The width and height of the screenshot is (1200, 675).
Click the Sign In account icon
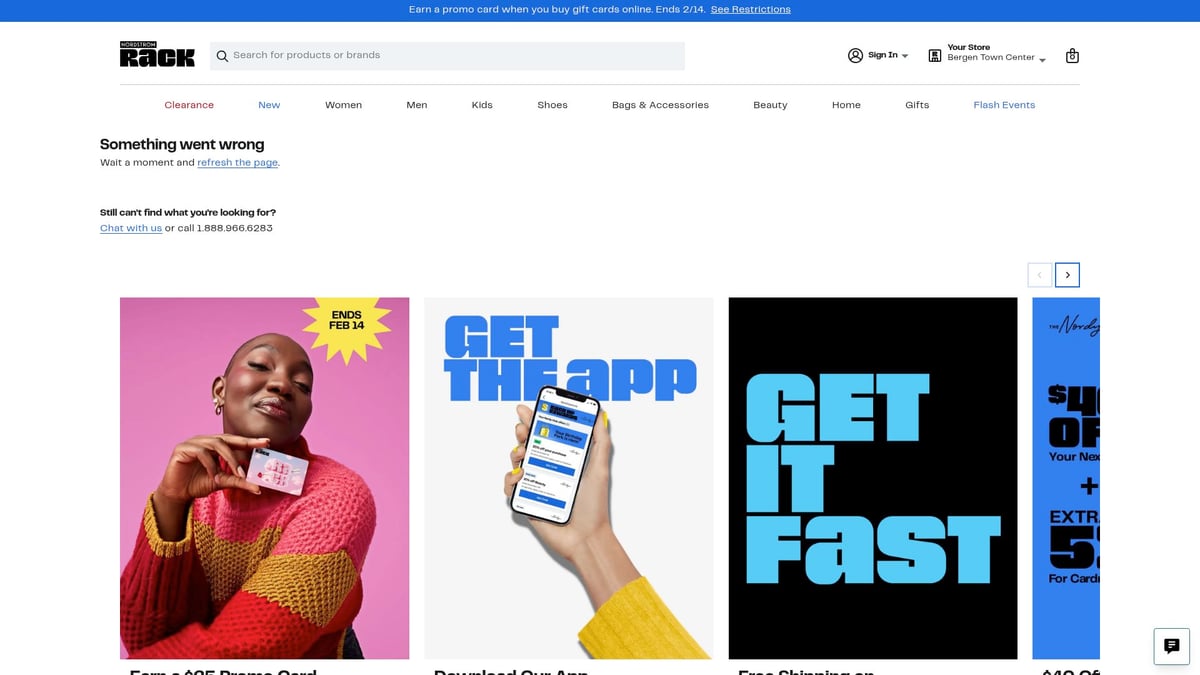coord(855,56)
